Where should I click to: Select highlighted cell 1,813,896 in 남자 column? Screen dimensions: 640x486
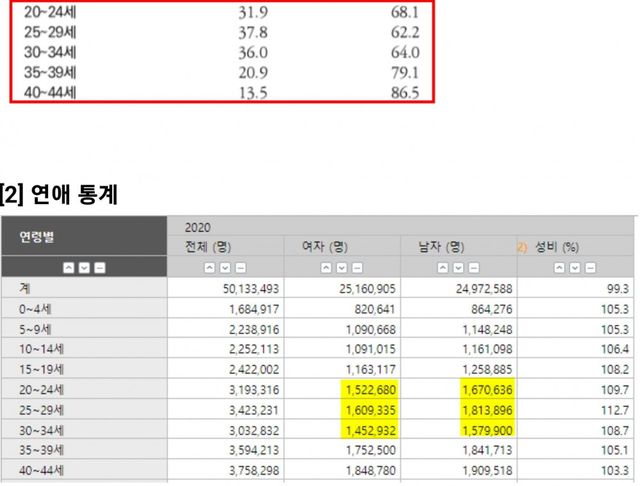[x=488, y=409]
